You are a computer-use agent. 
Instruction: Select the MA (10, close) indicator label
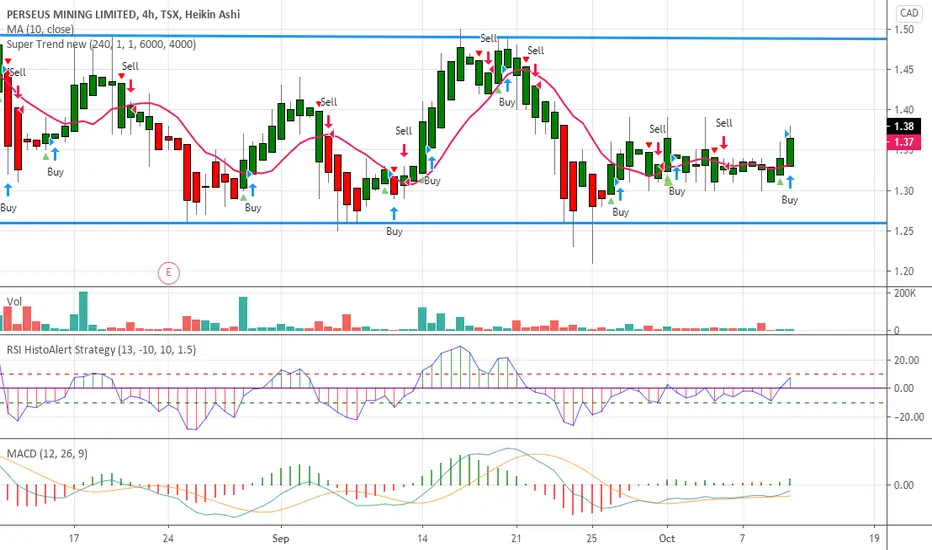(40, 29)
